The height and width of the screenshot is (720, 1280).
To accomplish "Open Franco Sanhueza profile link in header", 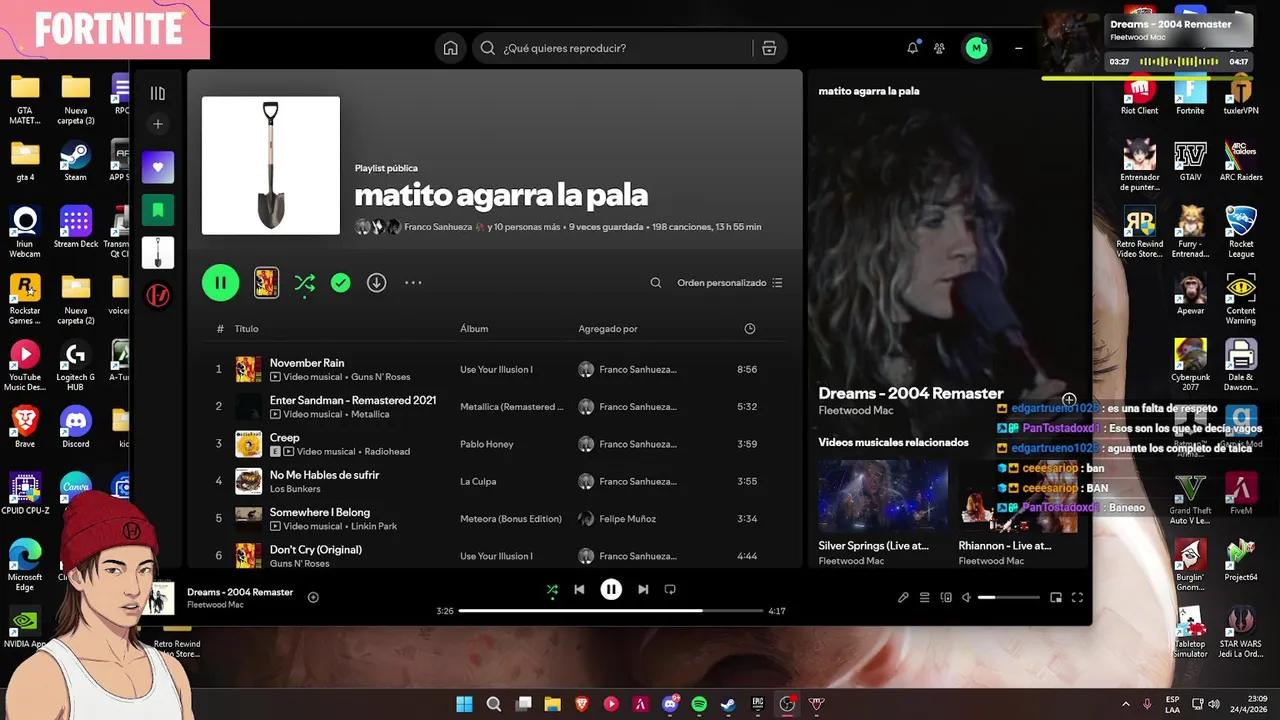I will [x=438, y=227].
